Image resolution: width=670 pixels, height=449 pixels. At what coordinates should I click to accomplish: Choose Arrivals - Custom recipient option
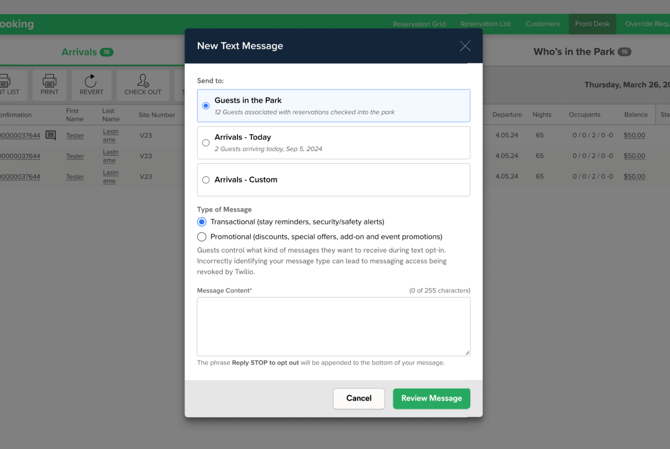pyautogui.click(x=206, y=180)
